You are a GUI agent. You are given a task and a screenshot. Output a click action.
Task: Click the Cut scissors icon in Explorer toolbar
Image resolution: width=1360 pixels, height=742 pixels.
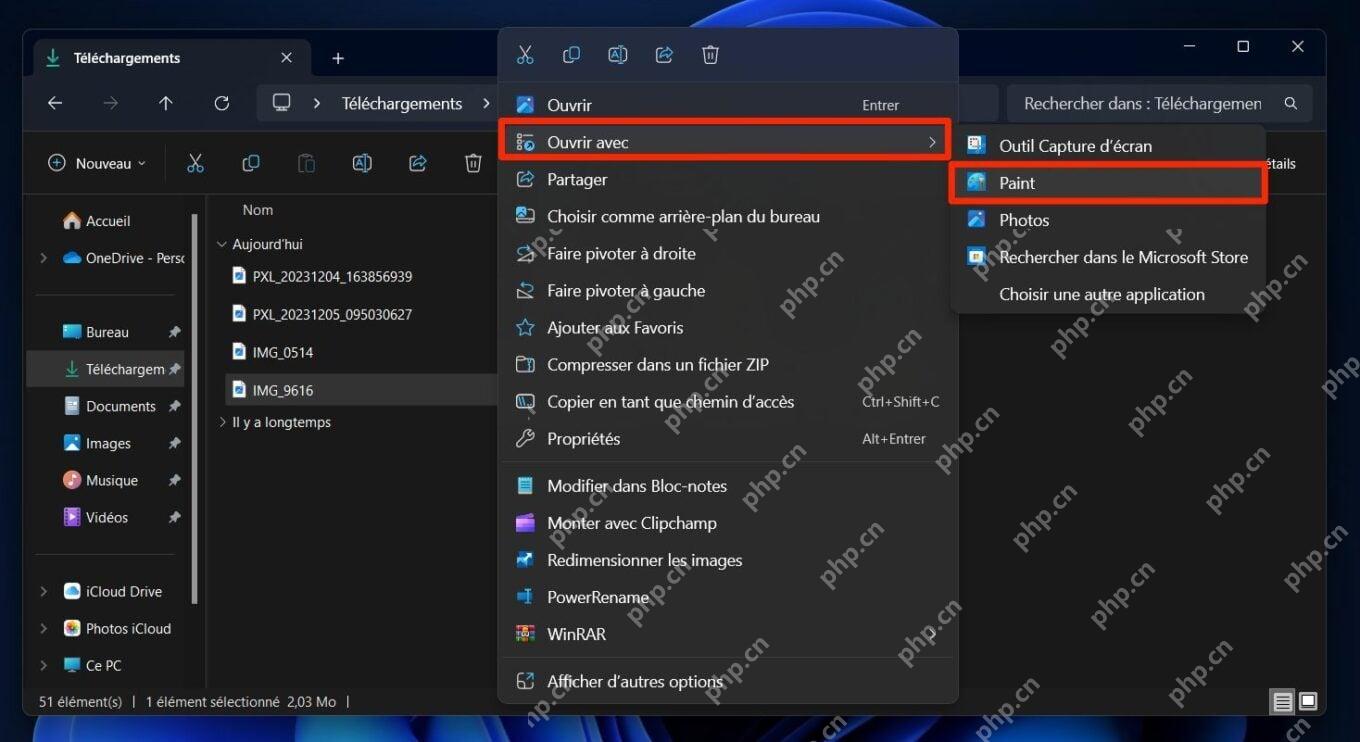pos(195,163)
